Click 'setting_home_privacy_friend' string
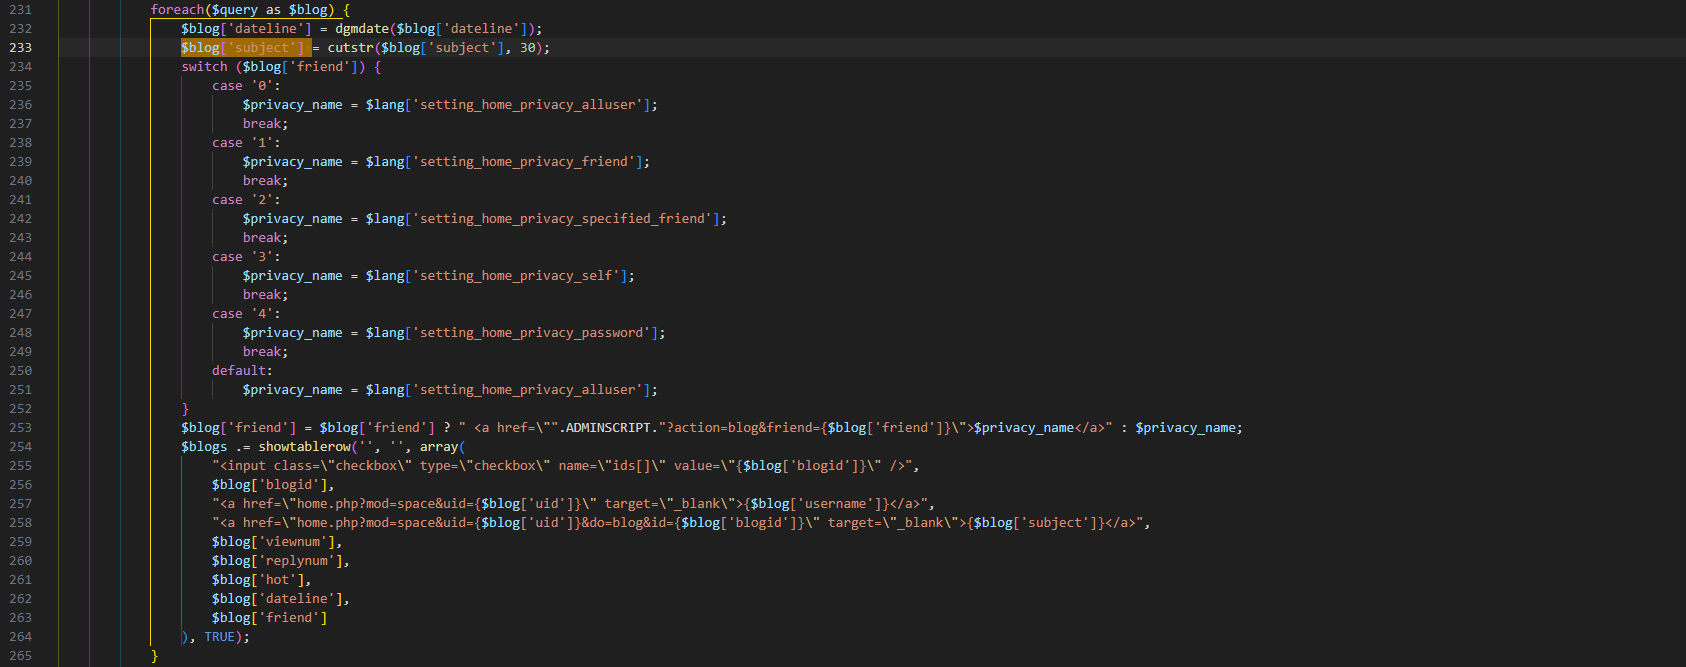1686x667 pixels. [524, 162]
